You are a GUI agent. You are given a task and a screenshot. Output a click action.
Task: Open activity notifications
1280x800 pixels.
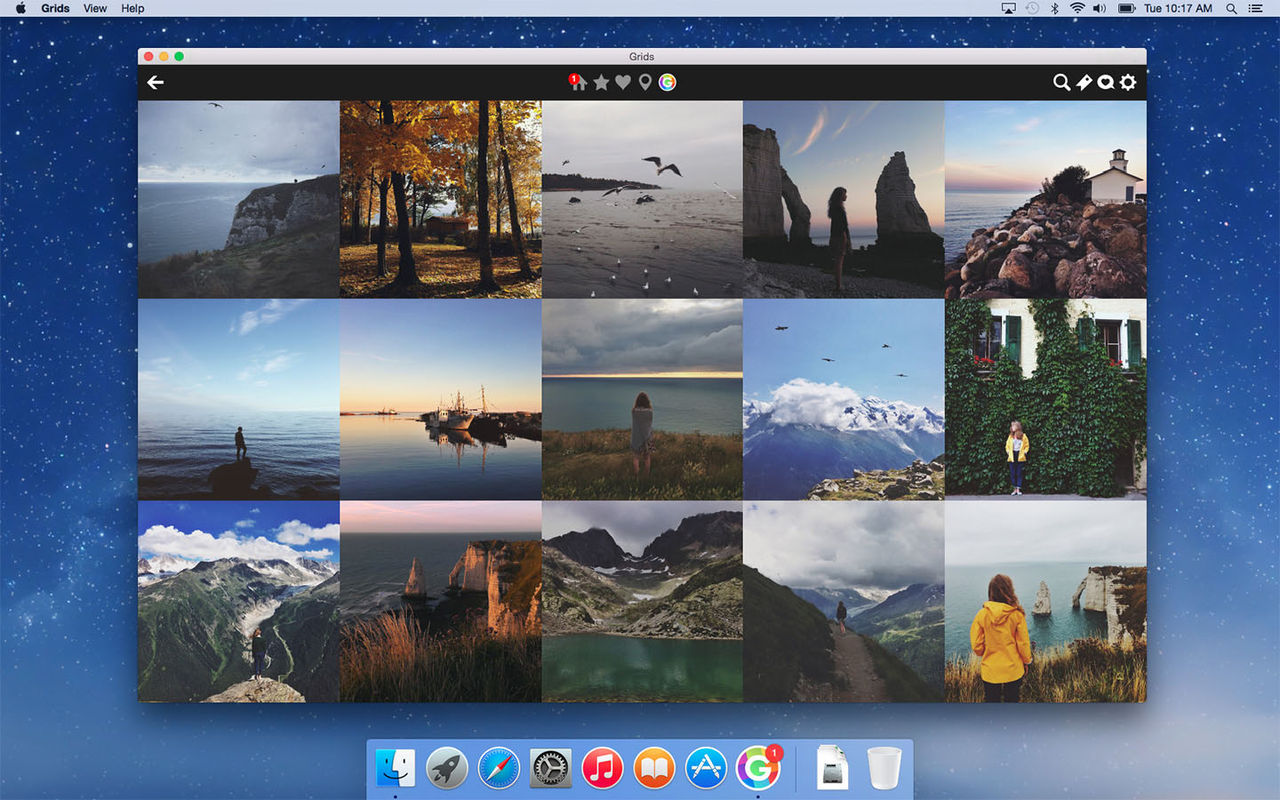1106,83
